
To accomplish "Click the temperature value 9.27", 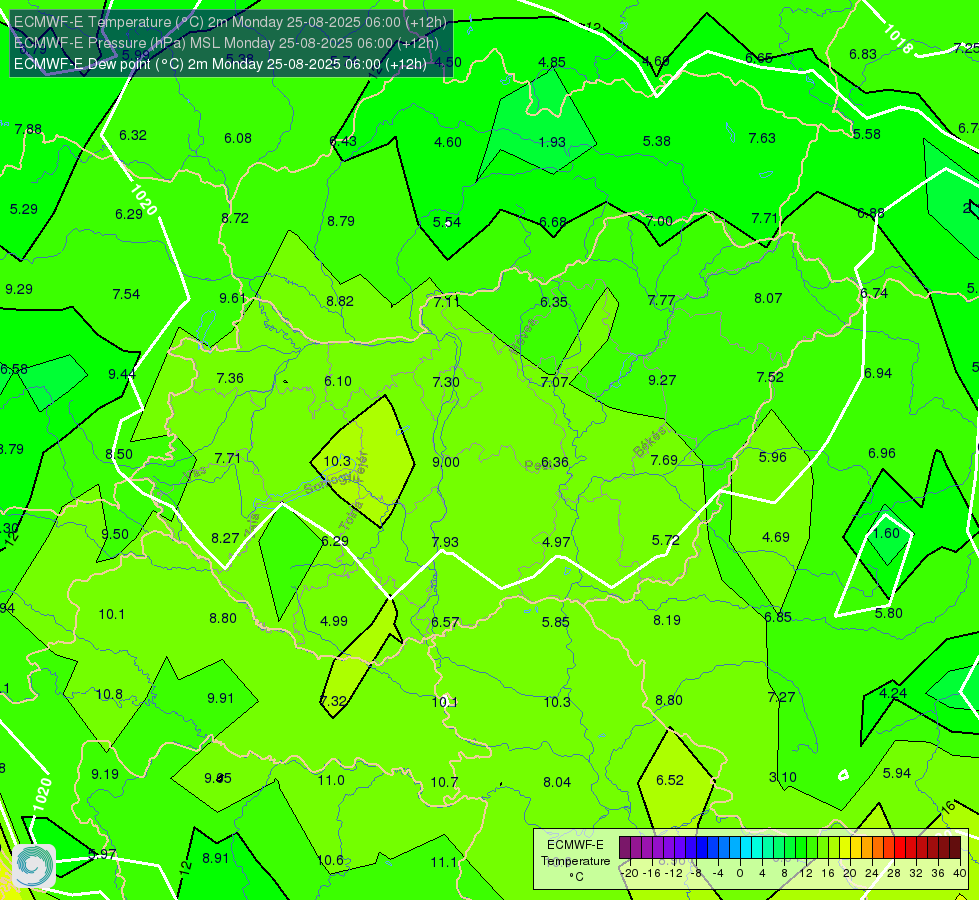I will [662, 380].
